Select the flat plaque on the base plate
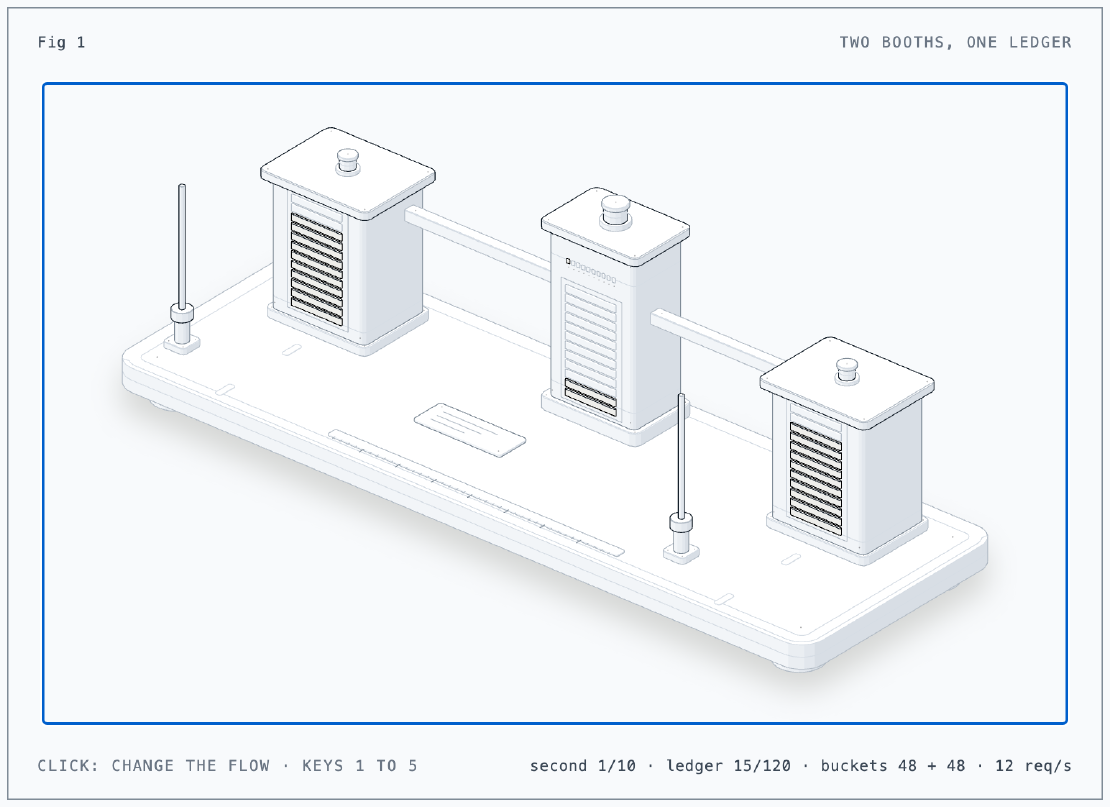1110x807 pixels. [469, 430]
